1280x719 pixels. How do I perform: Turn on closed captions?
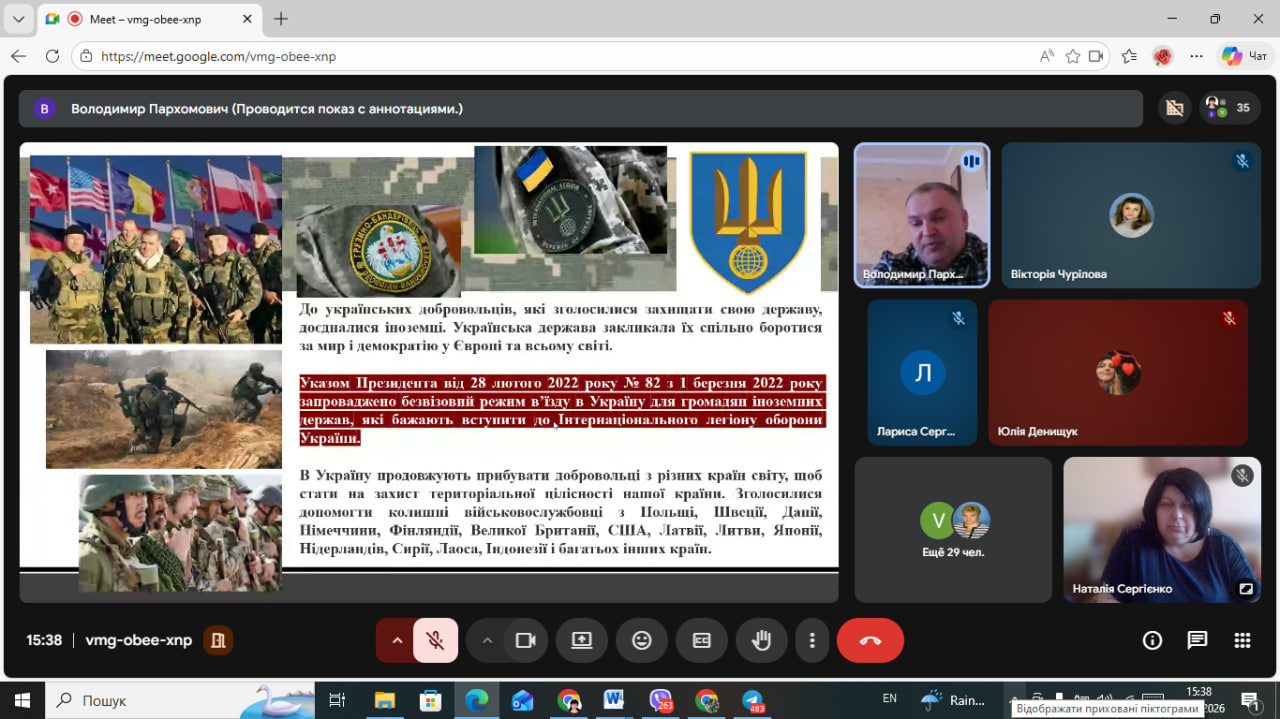pos(702,641)
